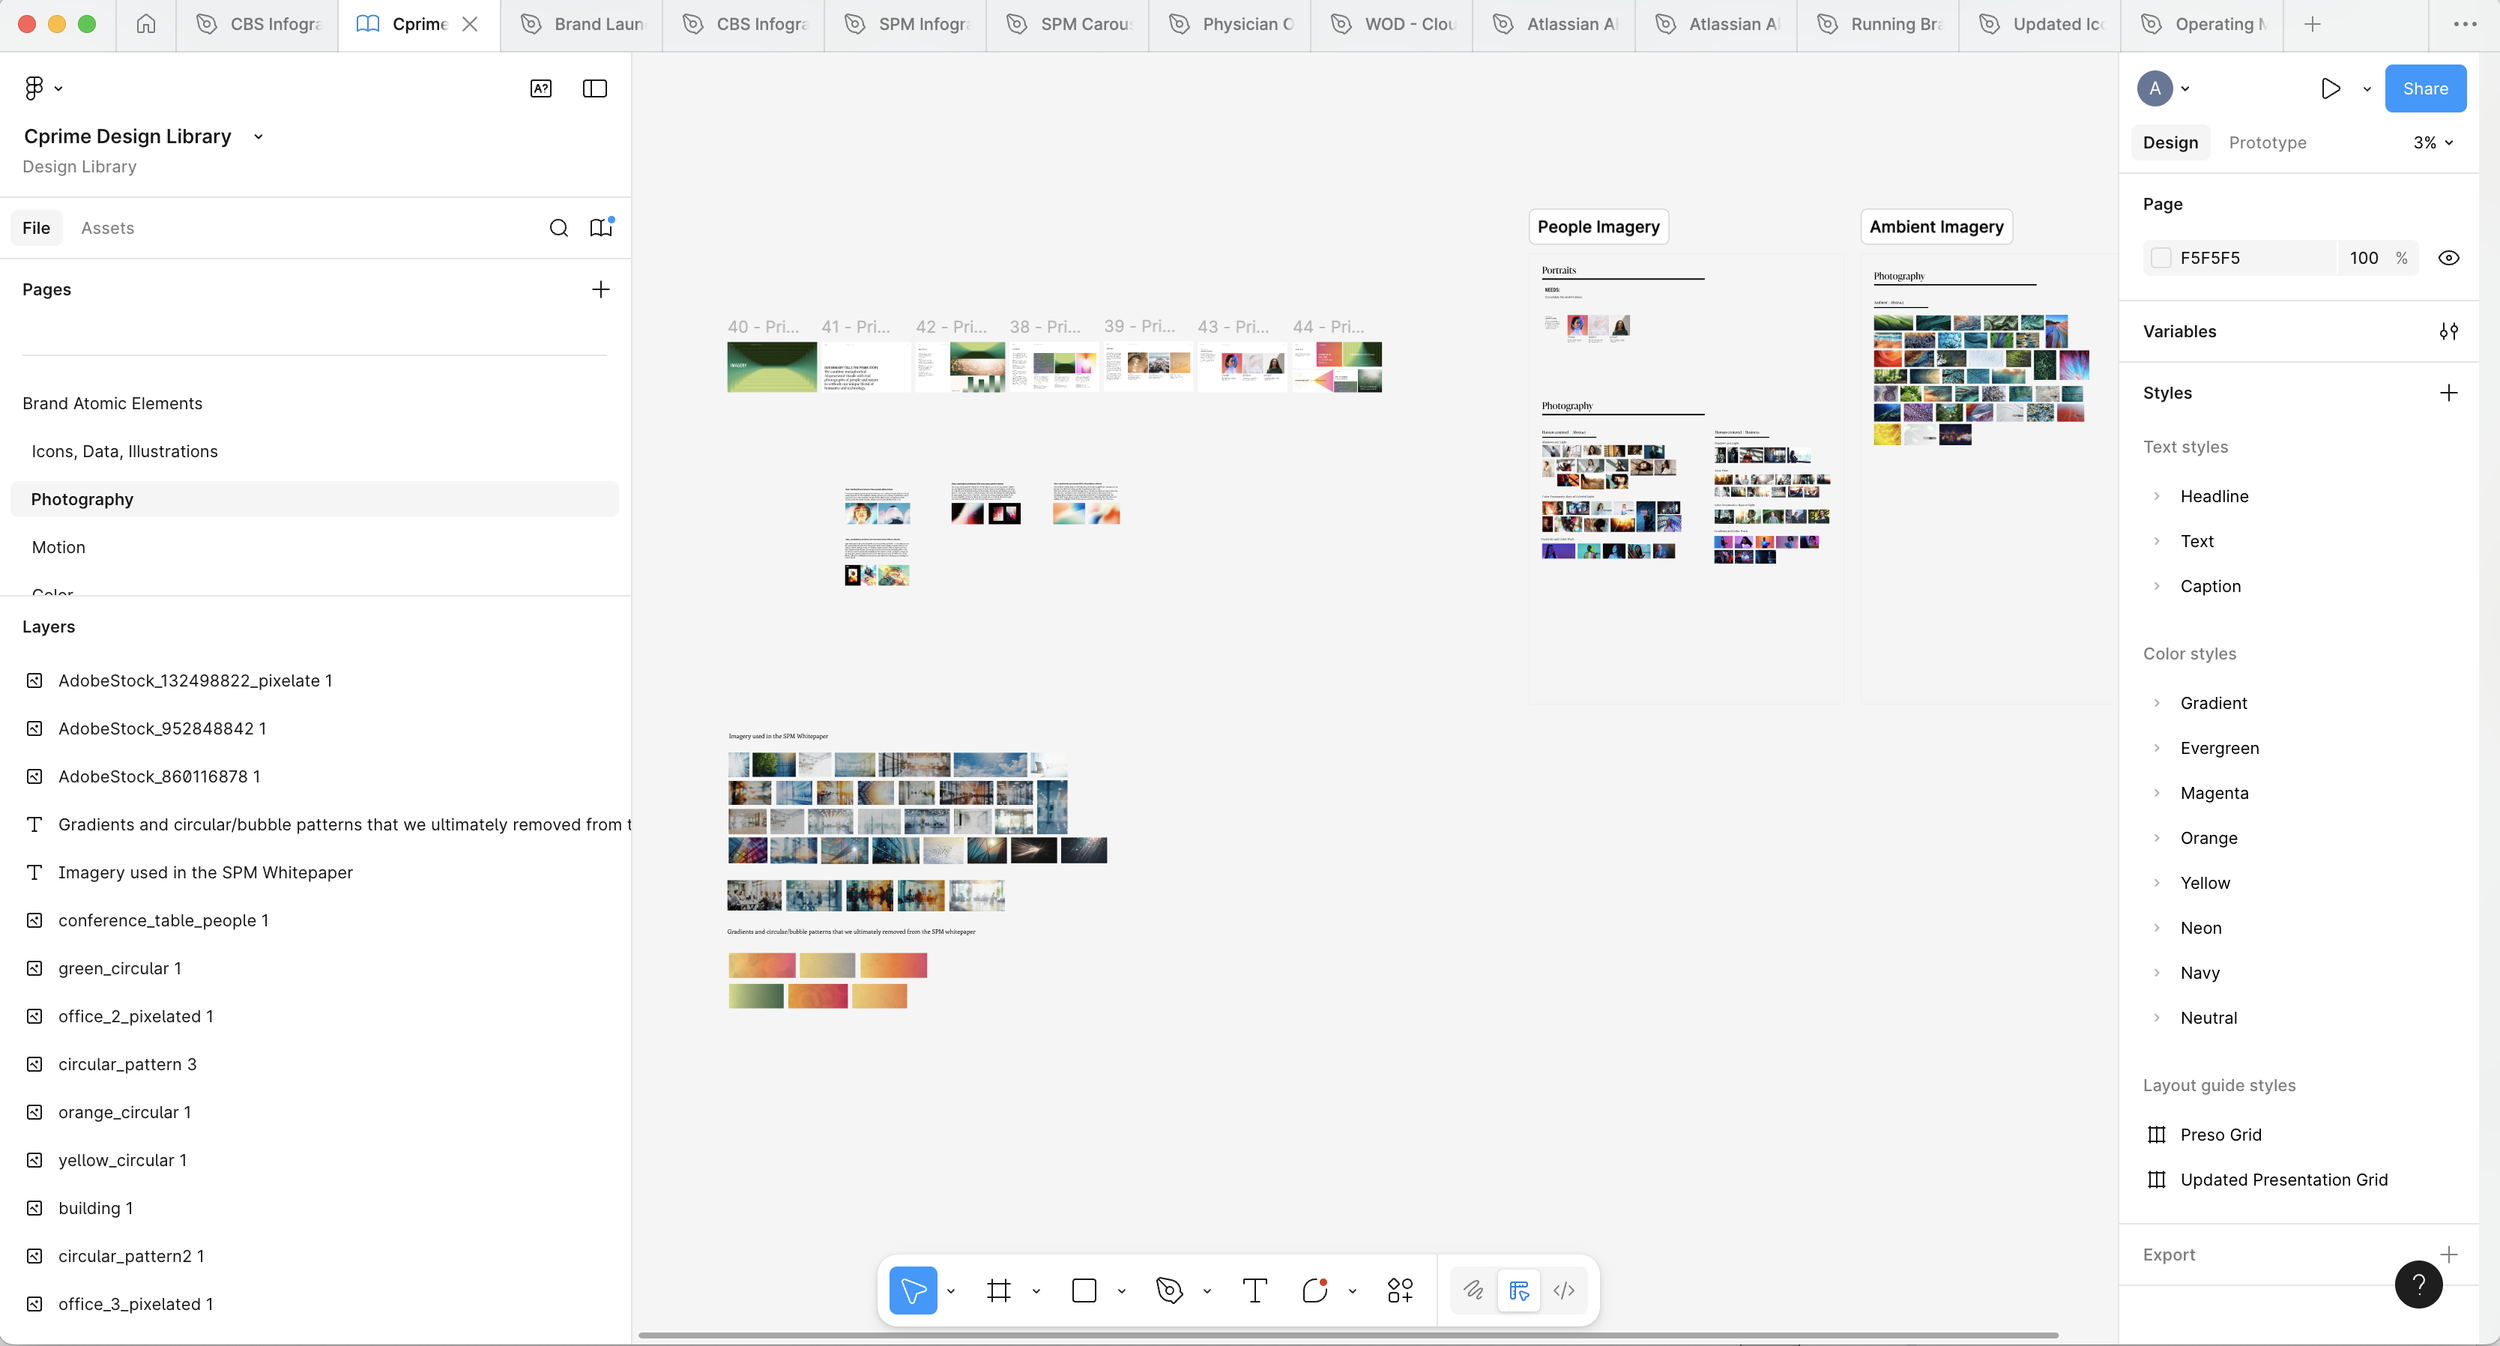Image resolution: width=2500 pixels, height=1346 pixels.
Task: Switch to the Prototype tab
Action: point(2267,143)
